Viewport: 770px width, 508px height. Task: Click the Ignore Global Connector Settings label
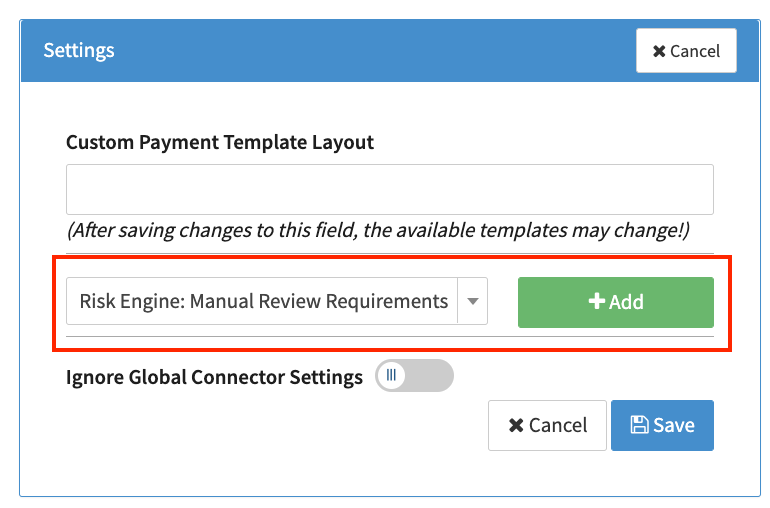[214, 377]
